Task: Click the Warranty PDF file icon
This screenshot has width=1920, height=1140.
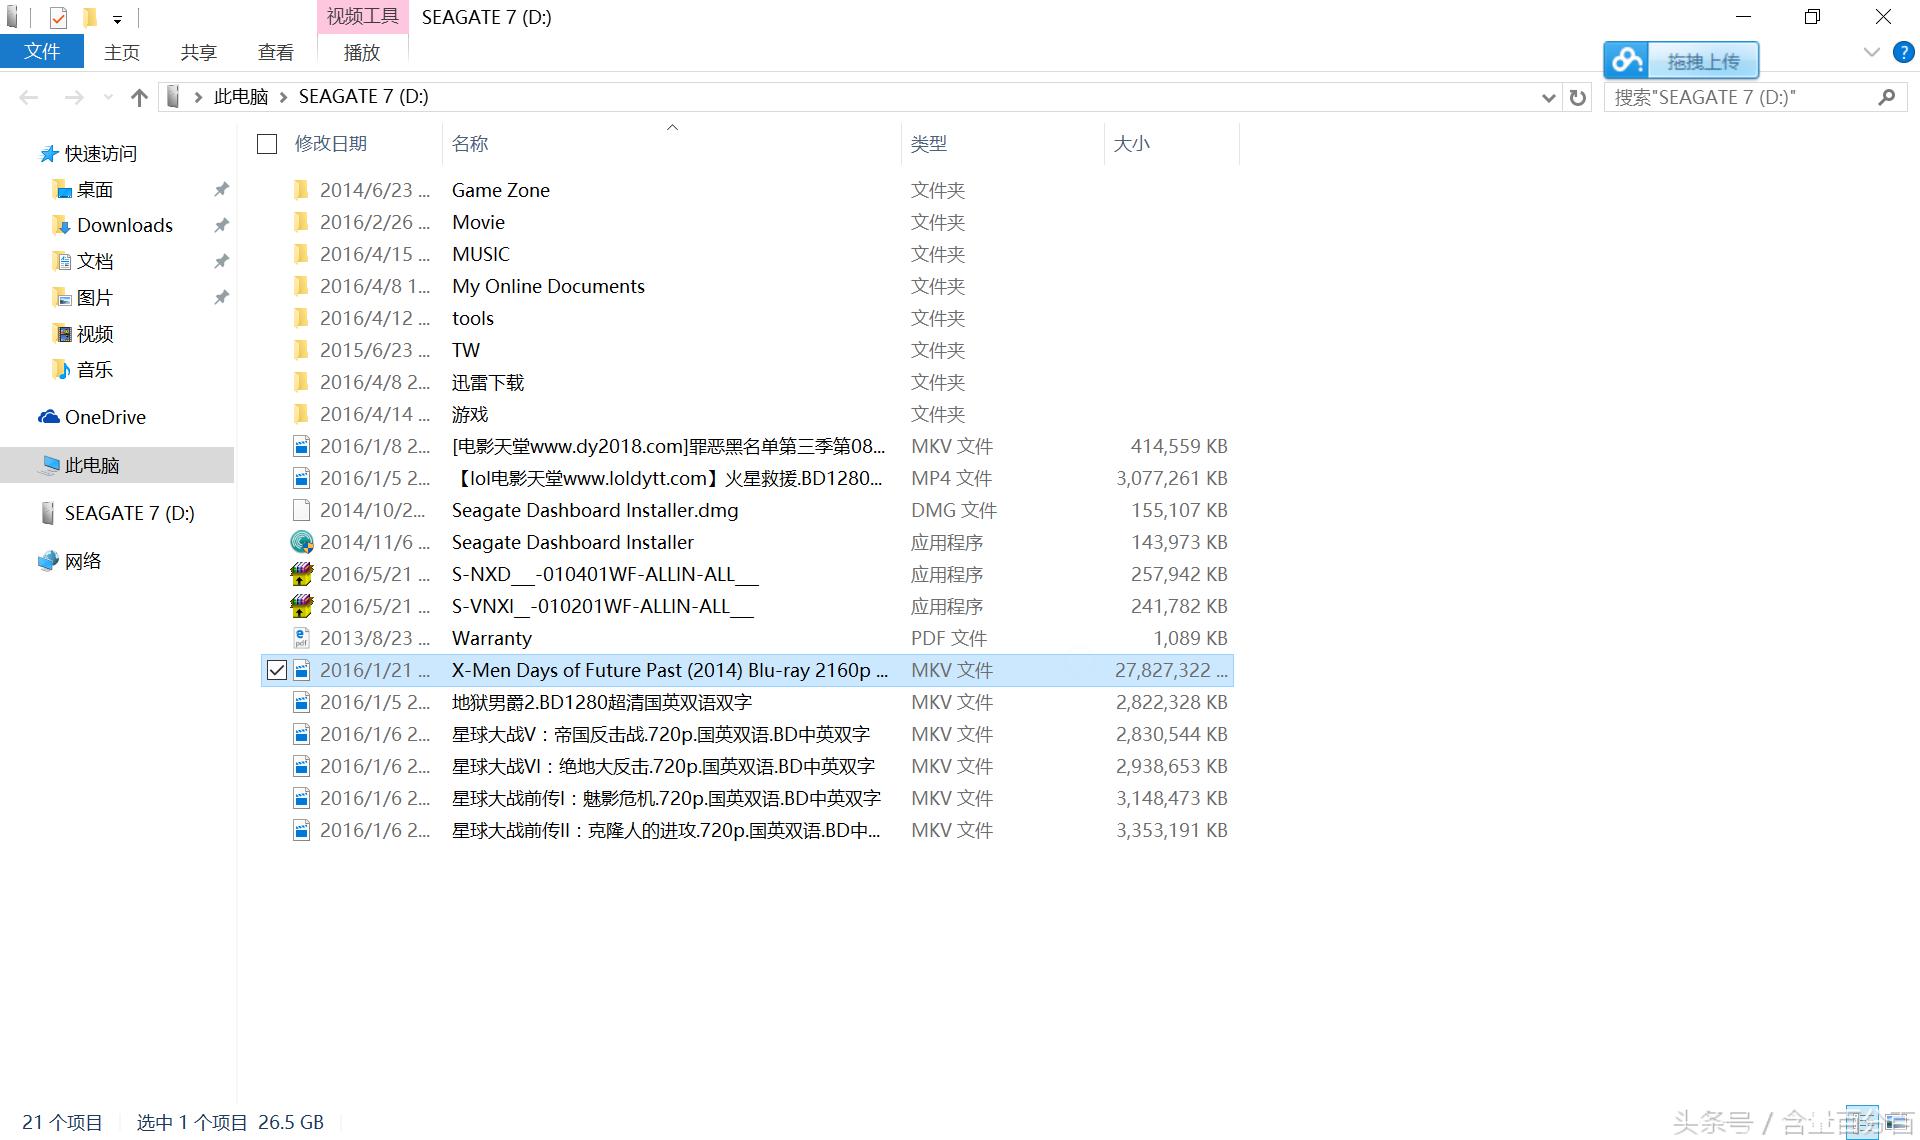Action: tap(301, 638)
